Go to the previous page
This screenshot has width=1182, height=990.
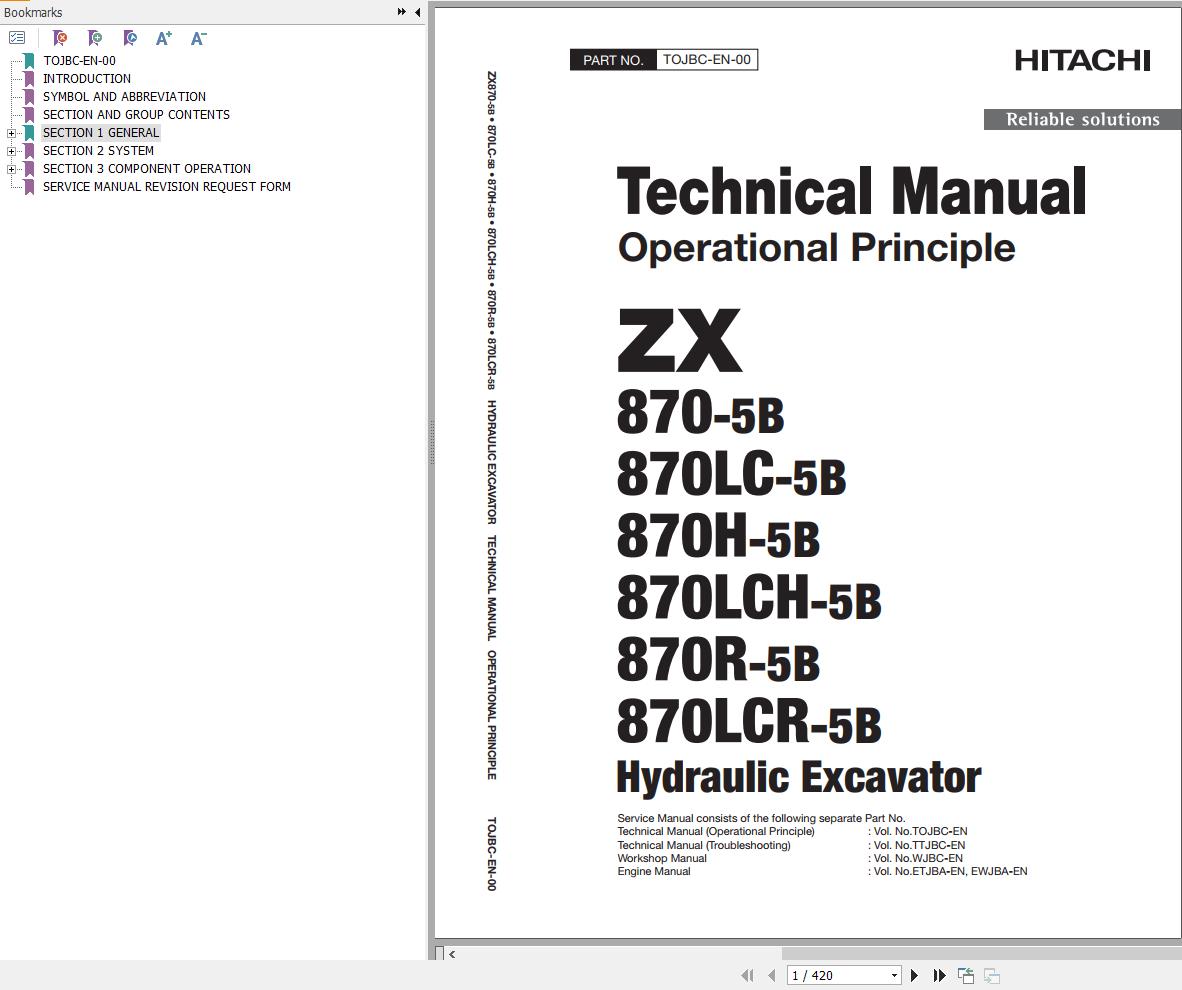(x=771, y=975)
